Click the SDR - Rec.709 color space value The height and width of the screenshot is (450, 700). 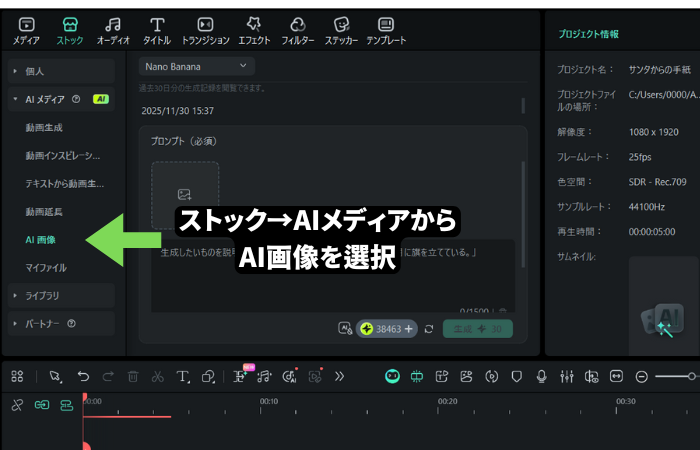click(658, 182)
